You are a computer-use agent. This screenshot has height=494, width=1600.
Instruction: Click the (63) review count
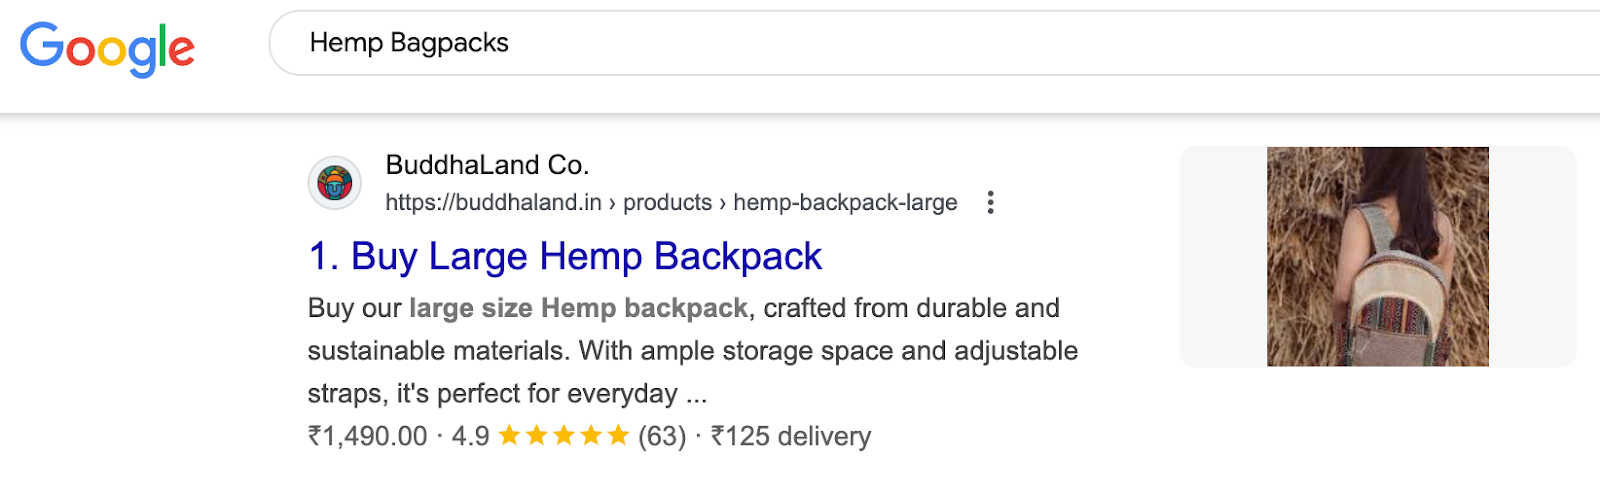[662, 437]
